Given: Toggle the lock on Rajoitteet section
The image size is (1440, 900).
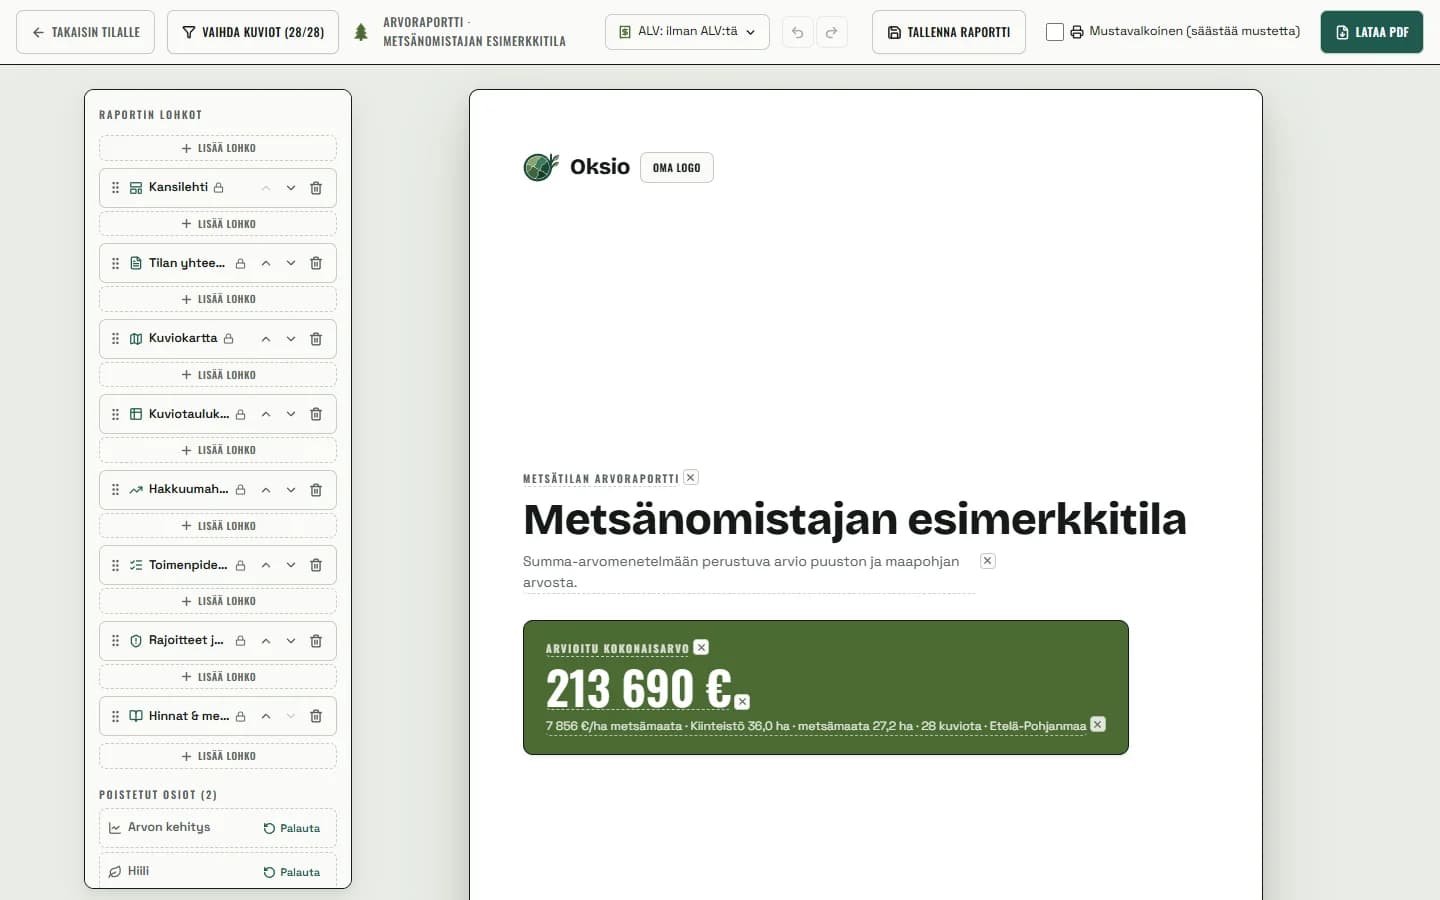Looking at the screenshot, I should point(240,641).
